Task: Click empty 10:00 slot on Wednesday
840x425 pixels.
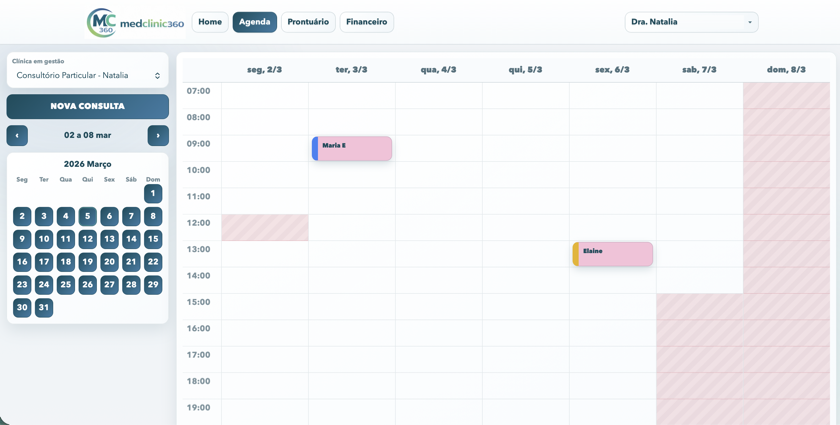Action: 438,175
